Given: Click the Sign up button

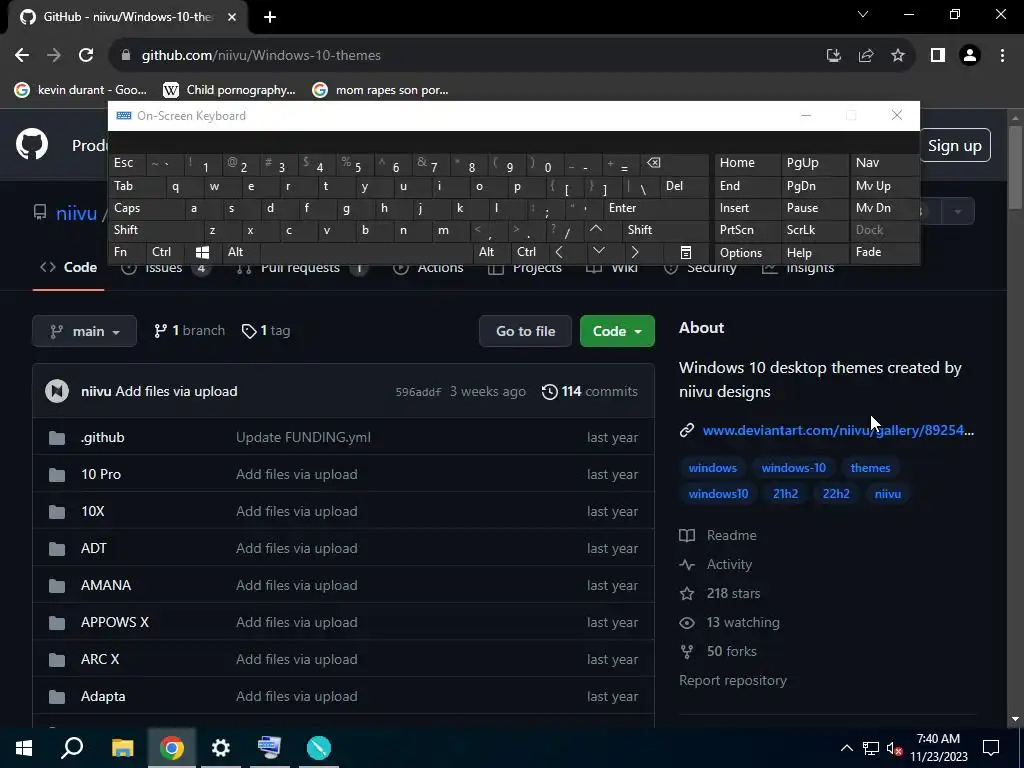Looking at the screenshot, I should point(954,146).
